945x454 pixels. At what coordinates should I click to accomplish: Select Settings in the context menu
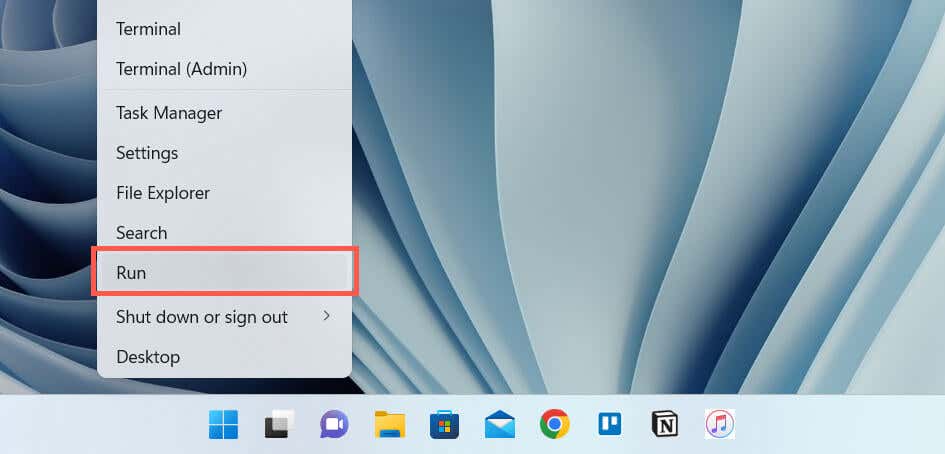click(x=147, y=153)
